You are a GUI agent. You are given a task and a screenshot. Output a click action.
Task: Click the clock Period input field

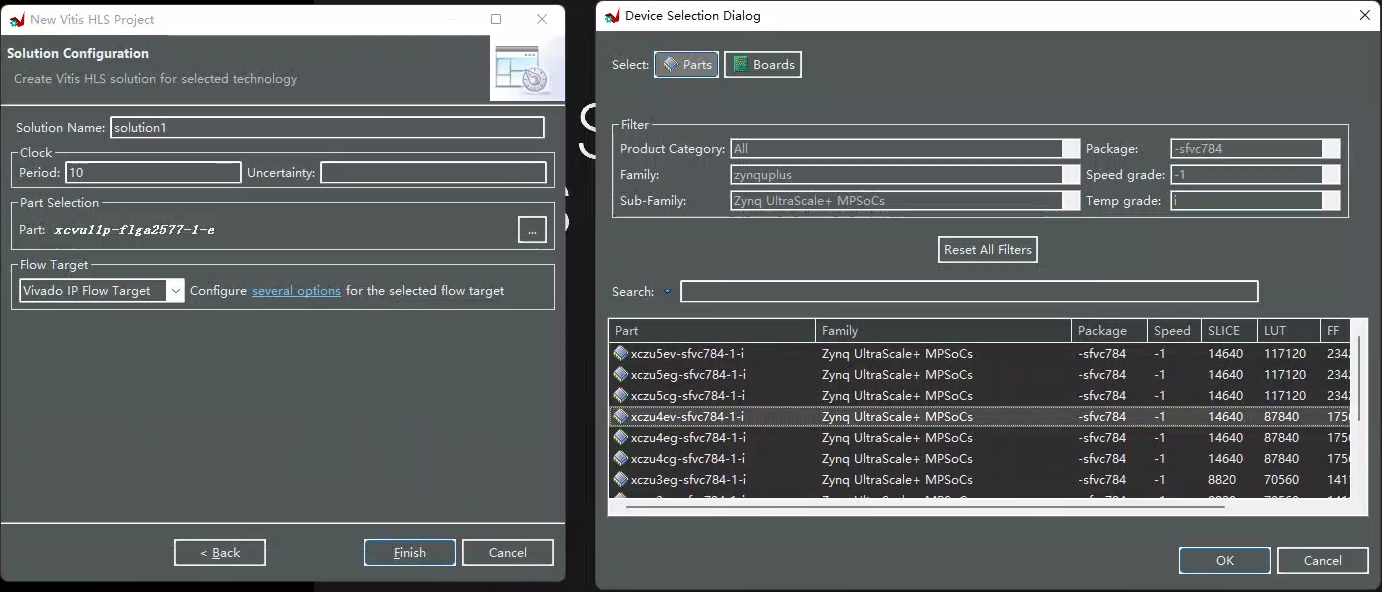[154, 173]
